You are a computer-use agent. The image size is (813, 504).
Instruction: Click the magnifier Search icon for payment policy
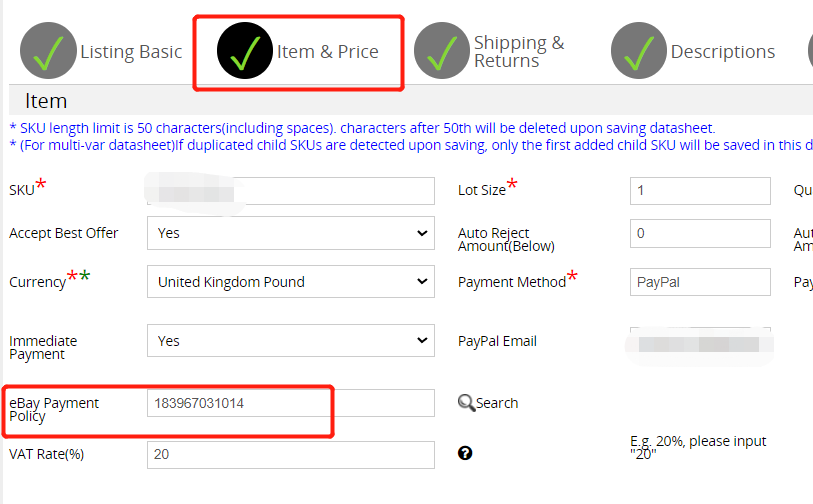(466, 403)
